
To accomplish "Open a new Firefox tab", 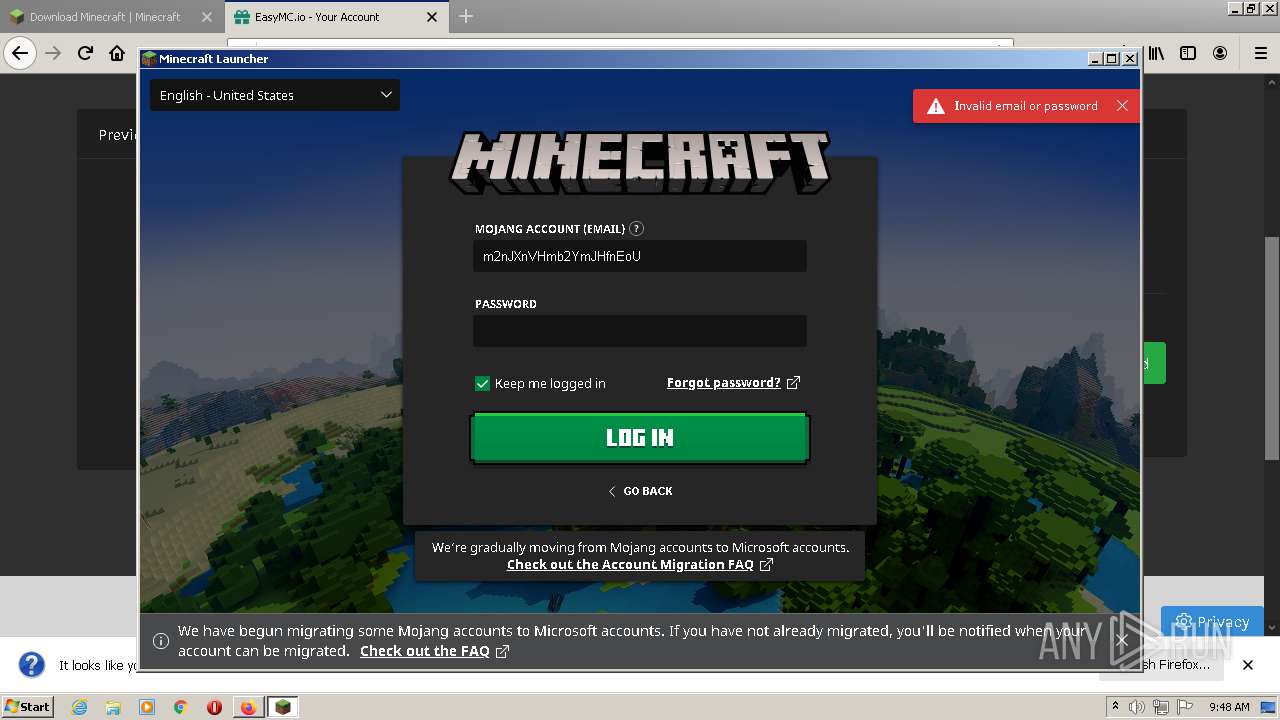I will click(466, 16).
